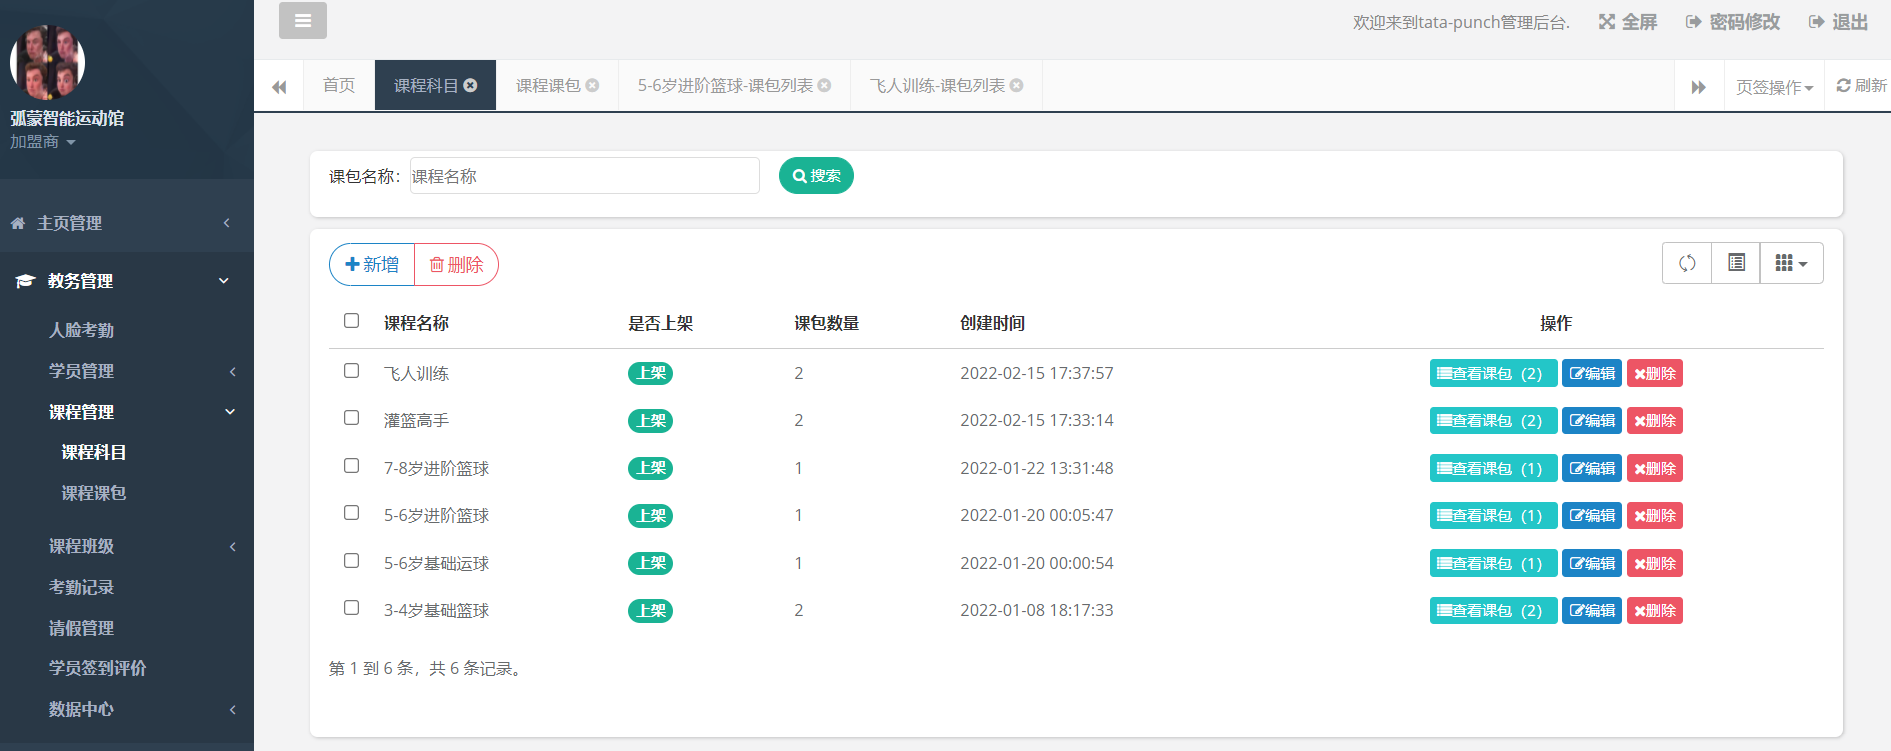The width and height of the screenshot is (1891, 751).
Task: Click 退出 to log out
Action: [1838, 22]
